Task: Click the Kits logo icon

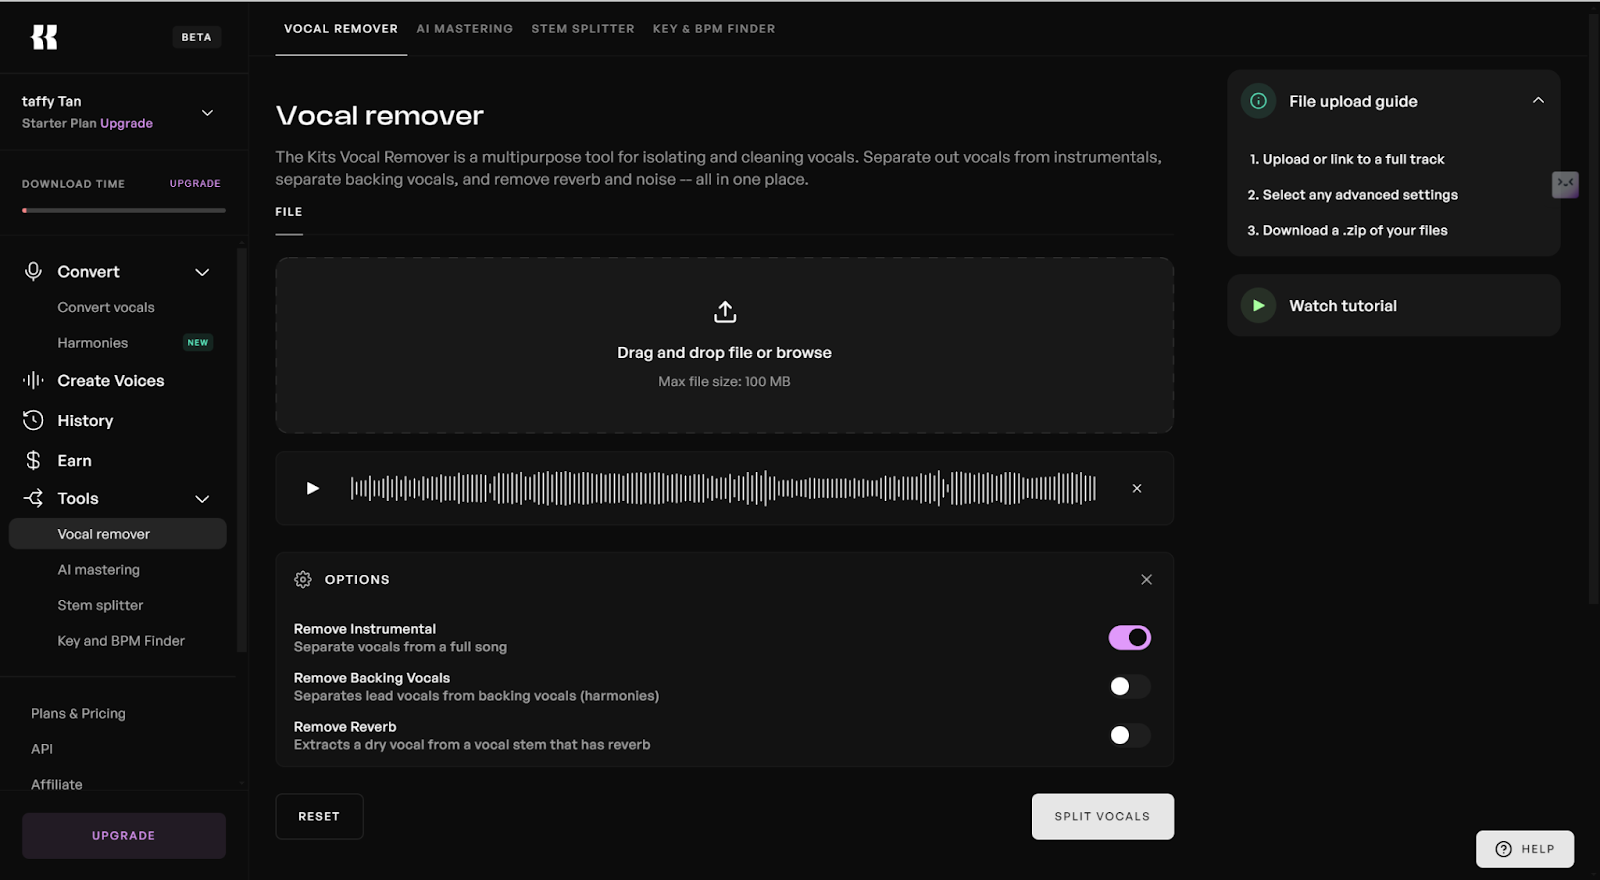Action: click(44, 37)
